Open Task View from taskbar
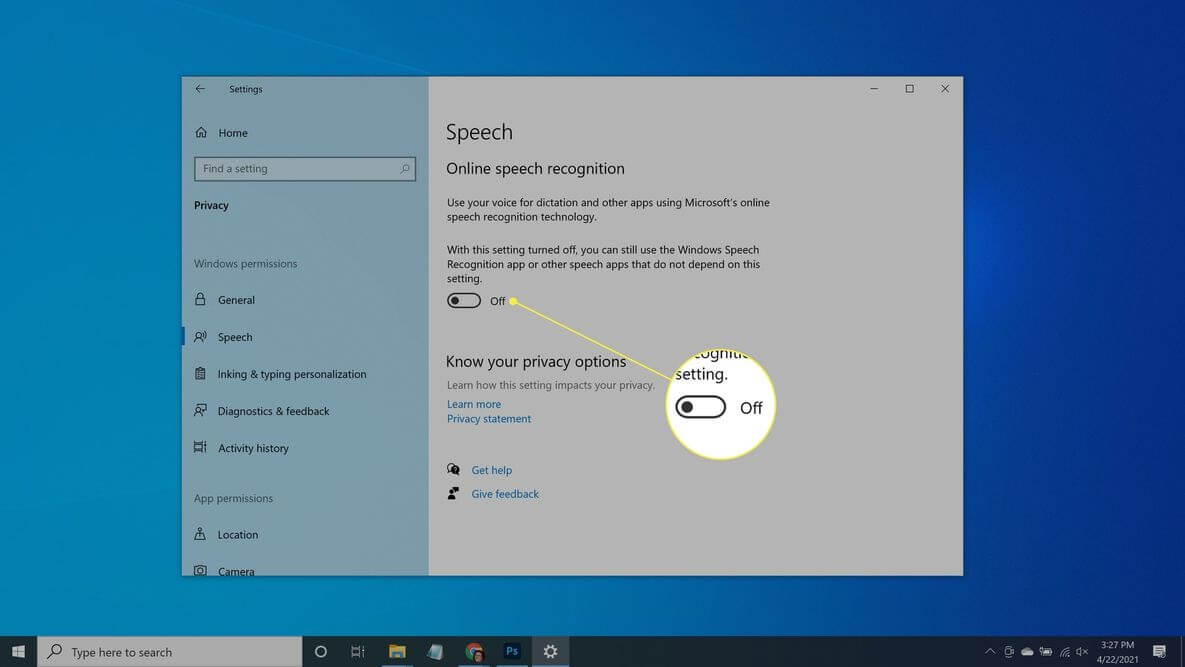Viewport: 1185px width, 667px height. (357, 651)
